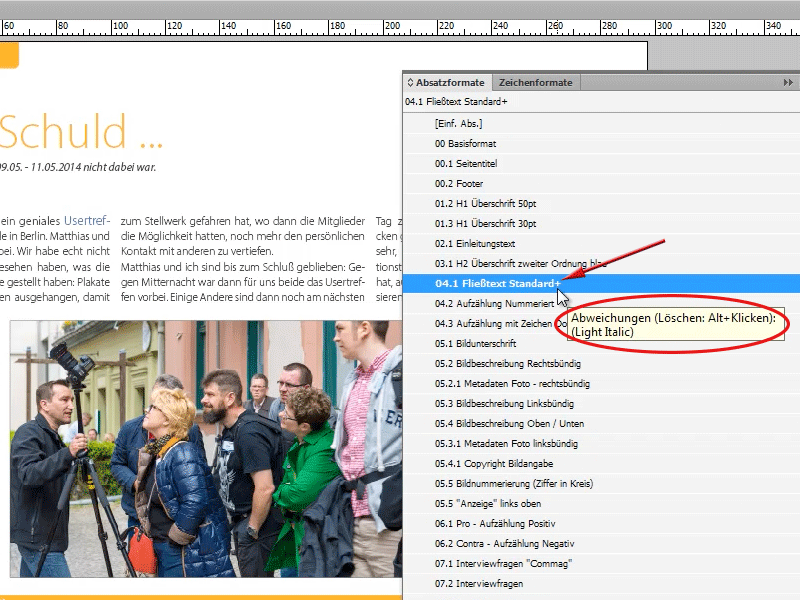Image resolution: width=800 pixels, height=600 pixels.
Task: Click the italic date subtitle line
Action: coord(78,167)
